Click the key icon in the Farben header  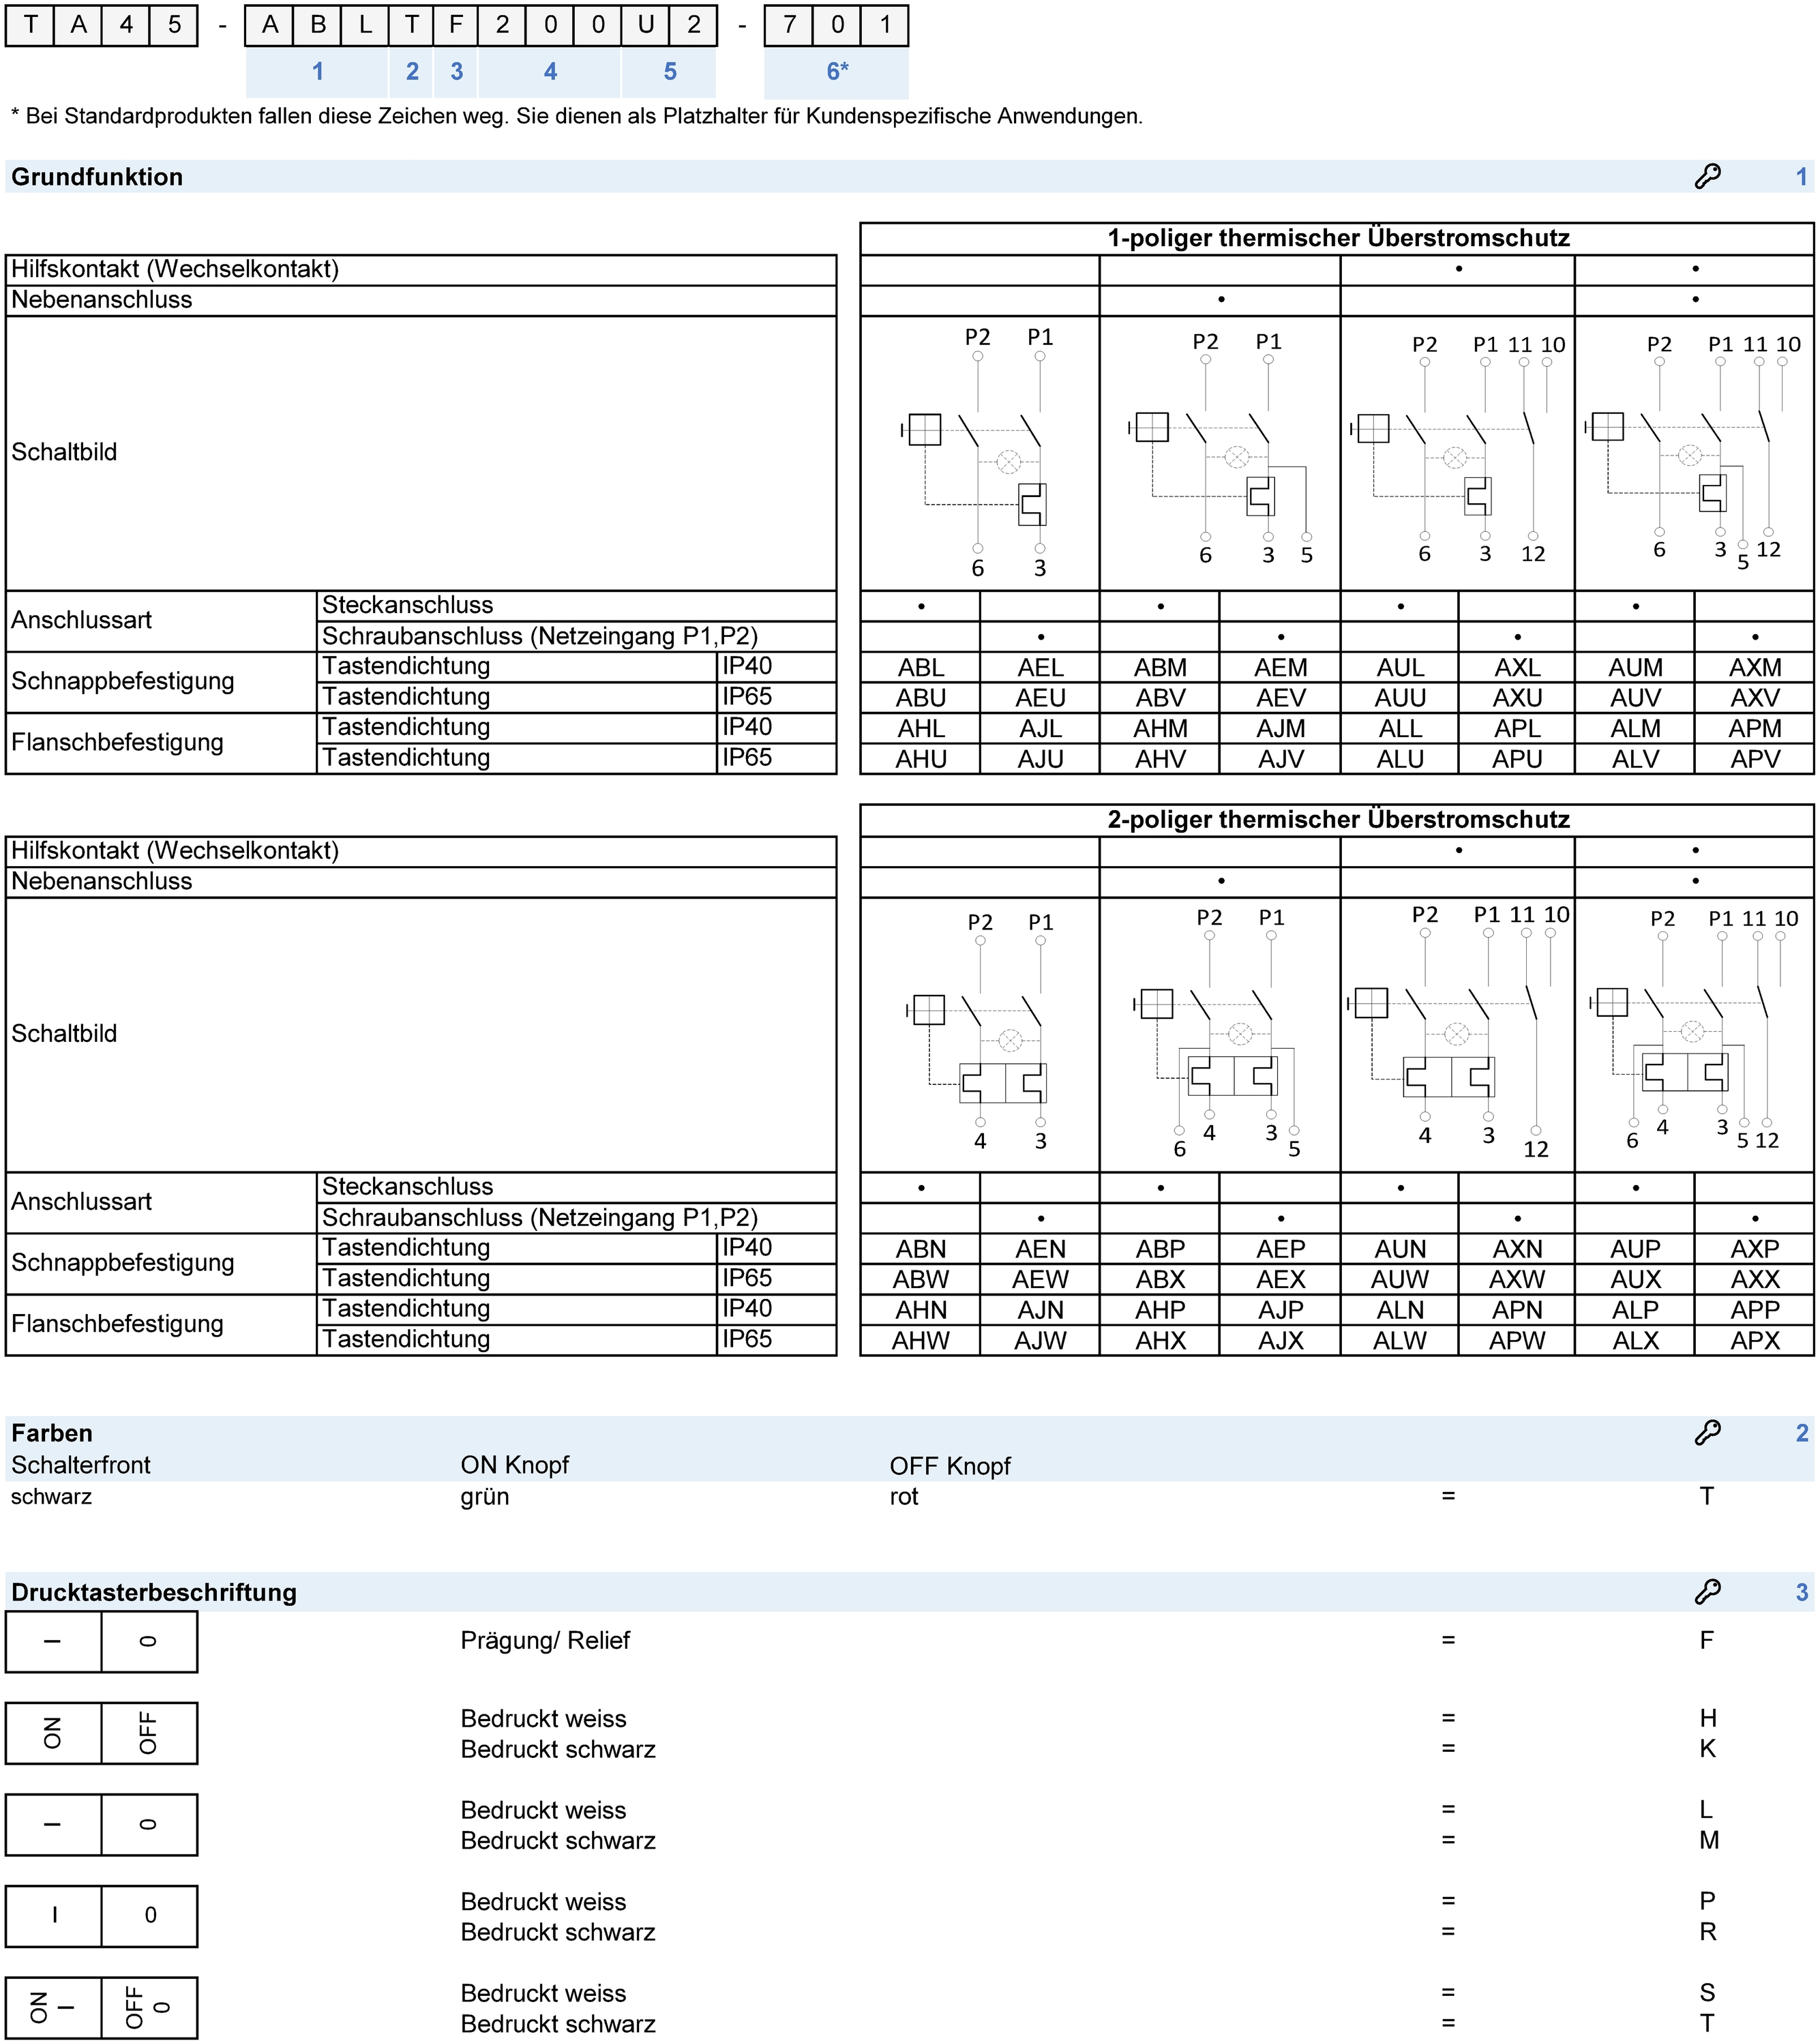(1707, 1432)
